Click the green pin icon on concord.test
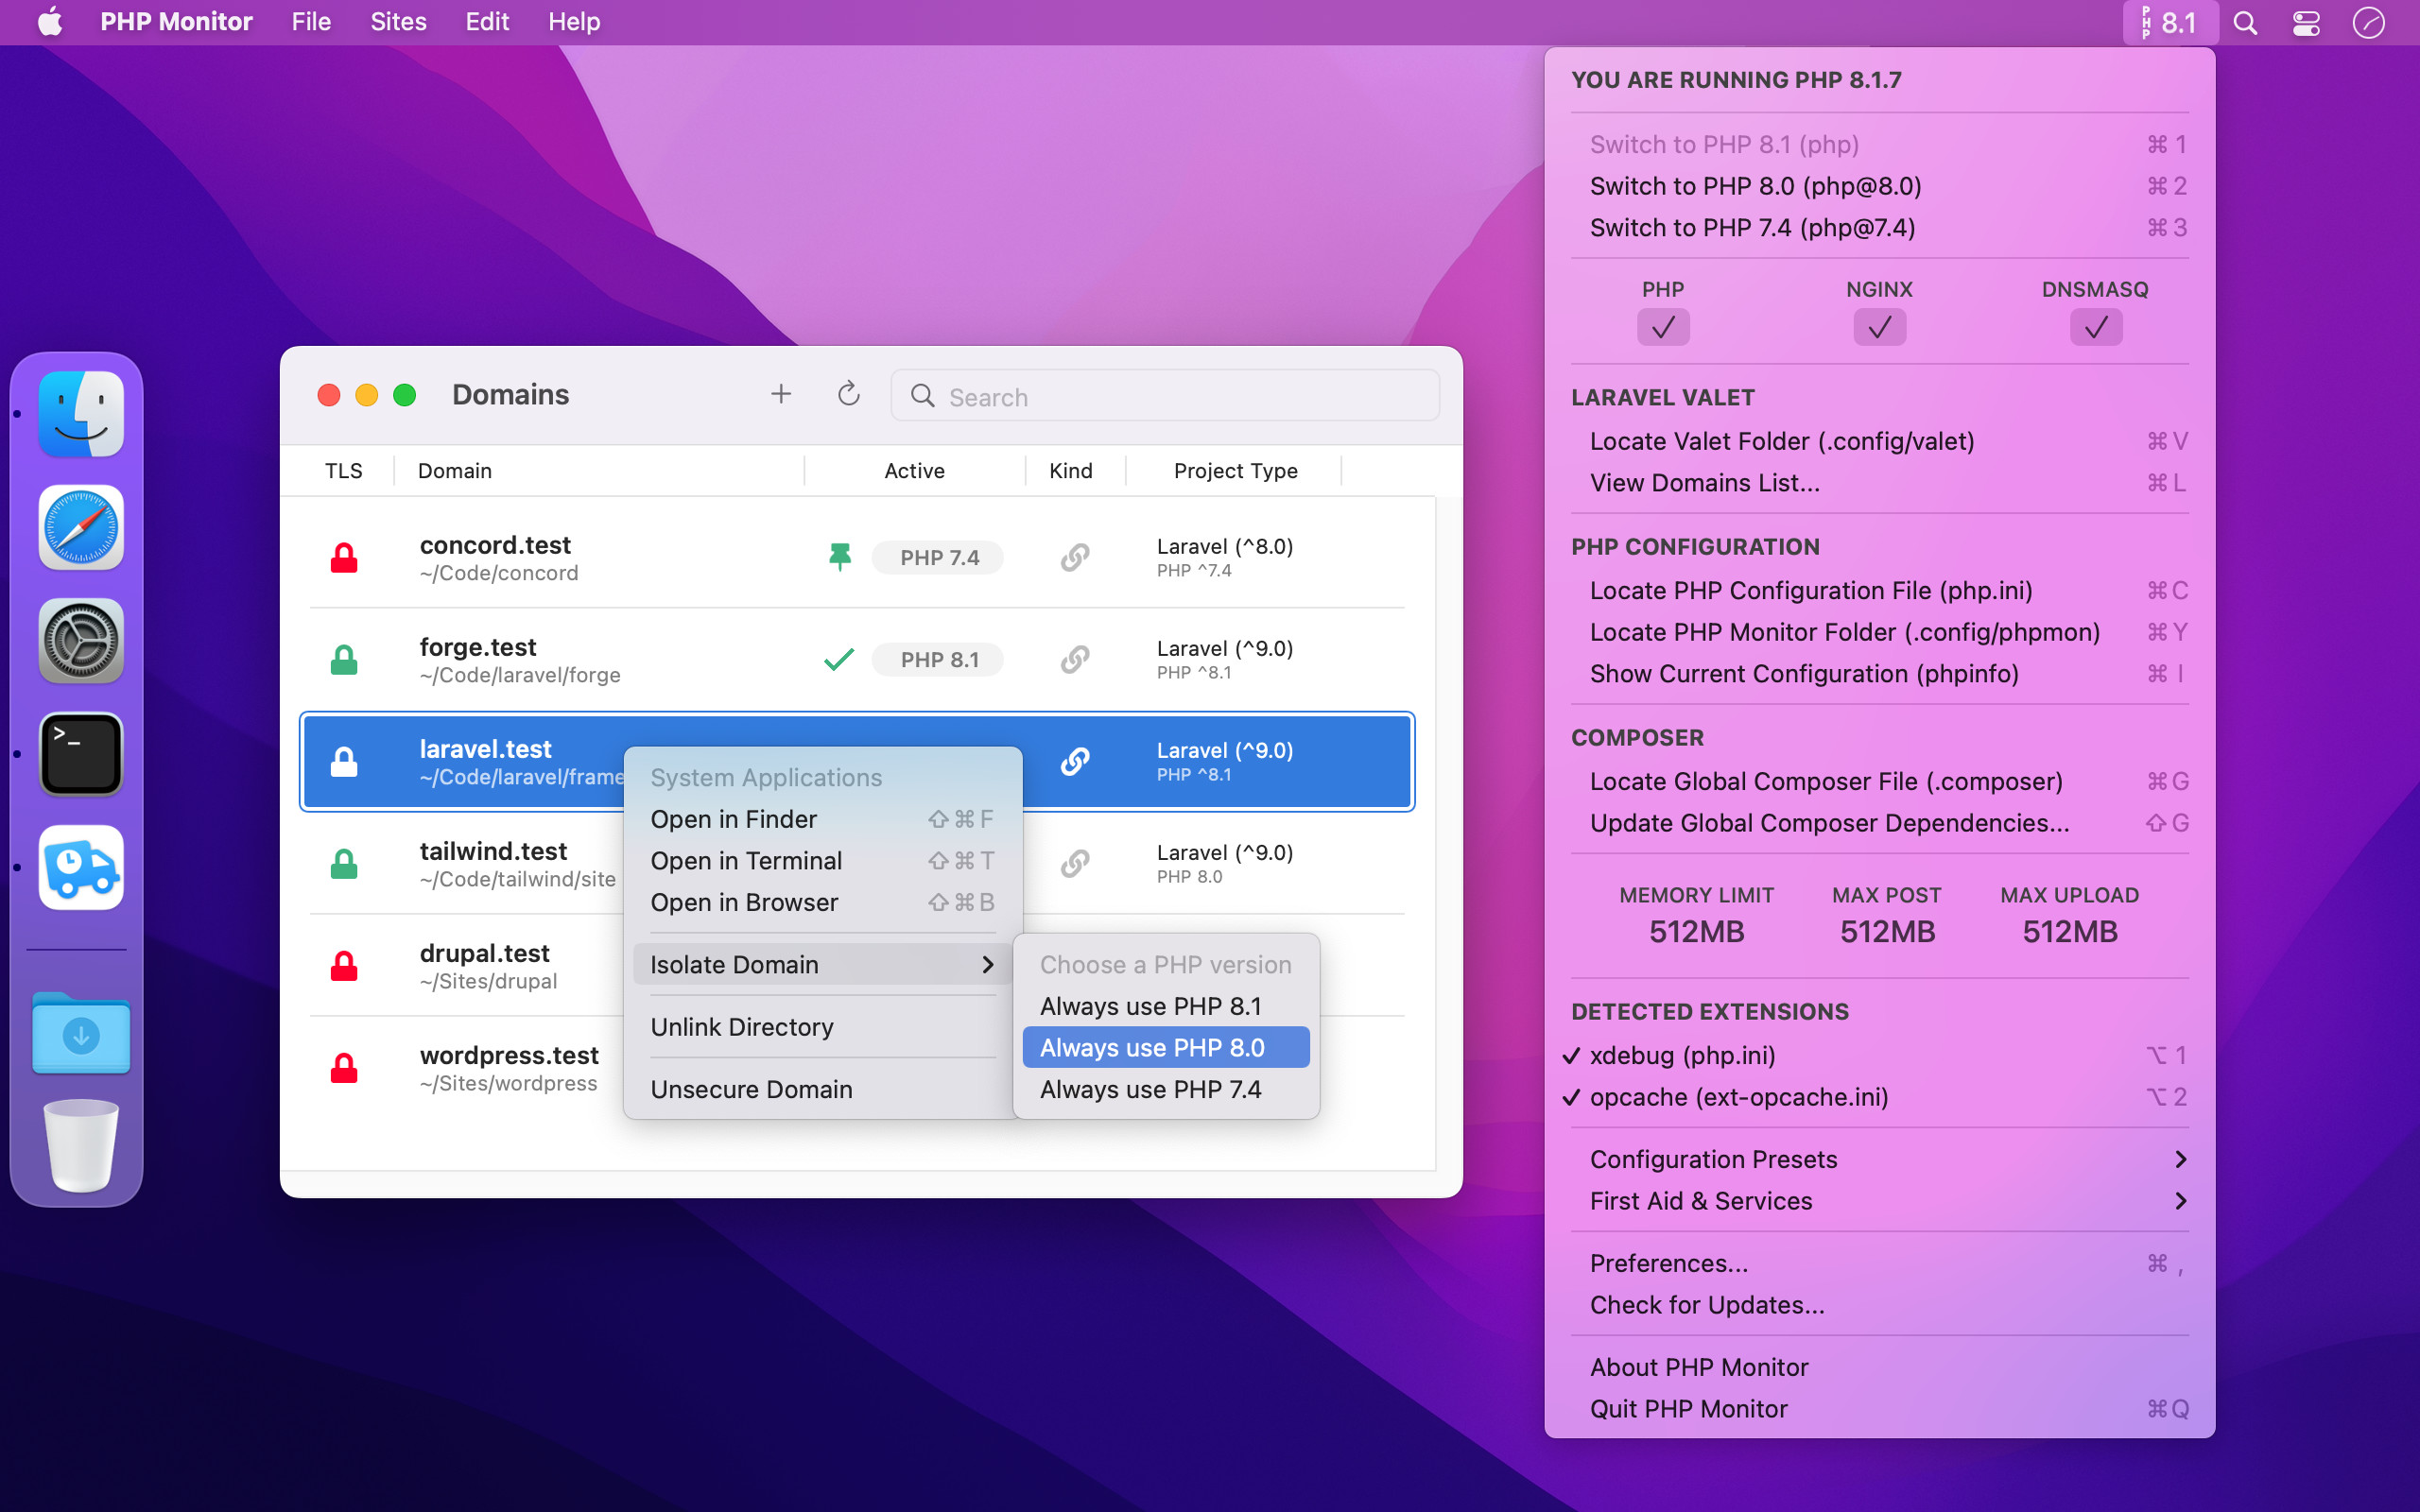Viewport: 2420px width, 1512px height. coord(840,557)
